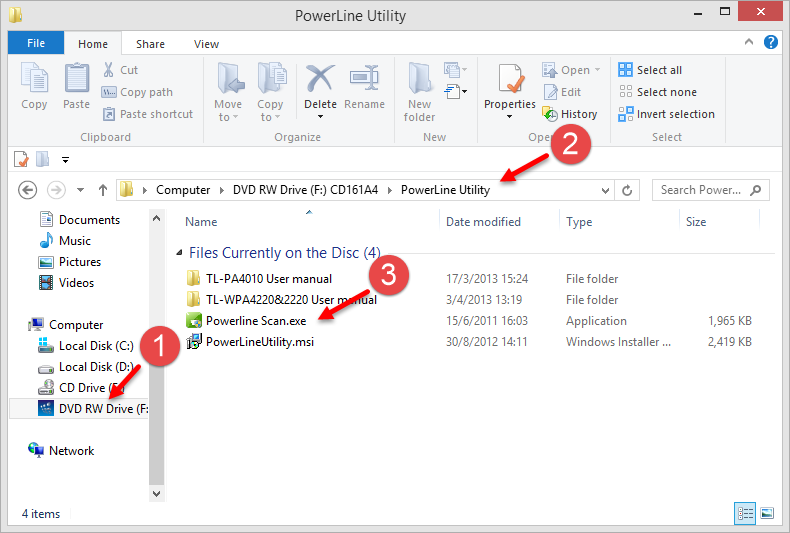This screenshot has width=790, height=533.
Task: Open the File menu tab
Action: point(36,43)
